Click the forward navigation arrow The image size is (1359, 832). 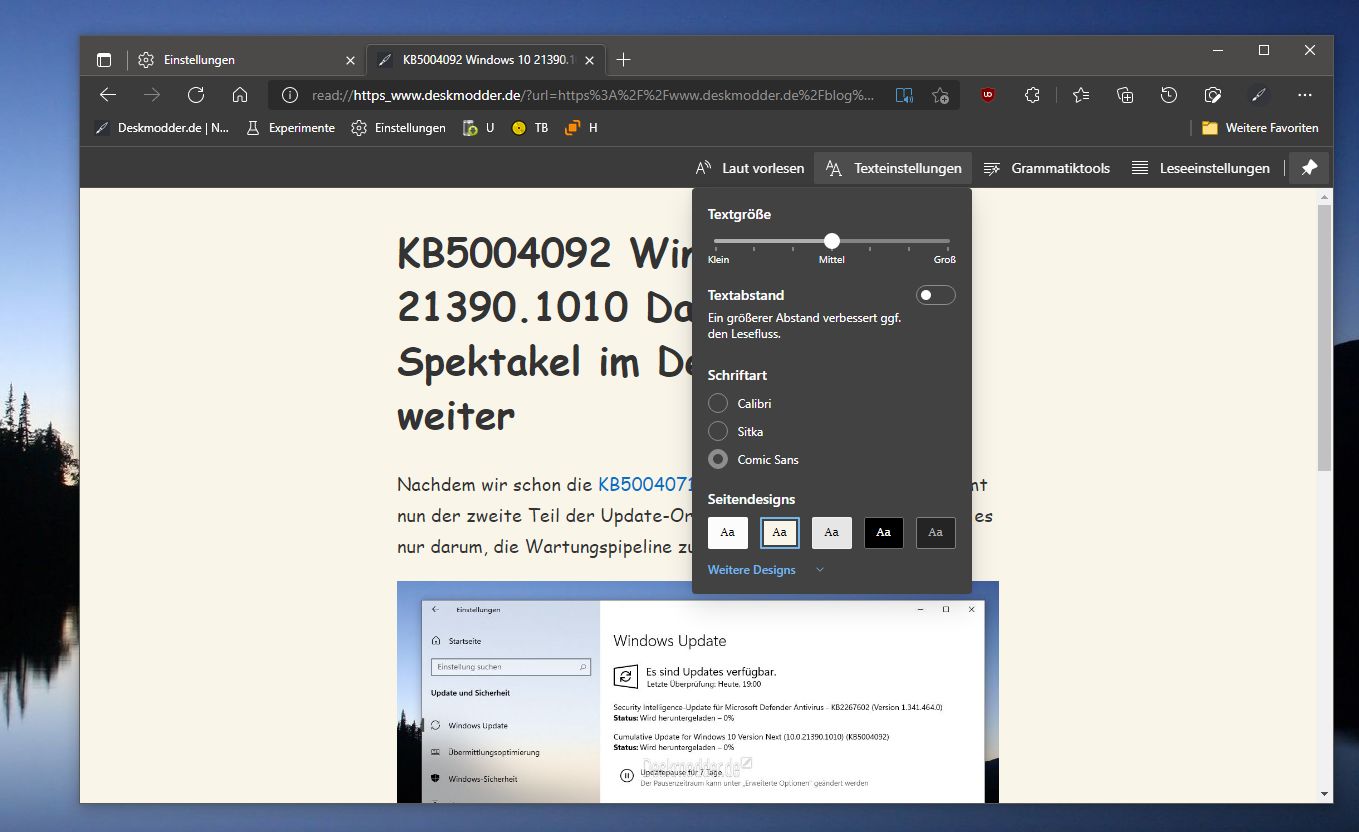pos(152,95)
